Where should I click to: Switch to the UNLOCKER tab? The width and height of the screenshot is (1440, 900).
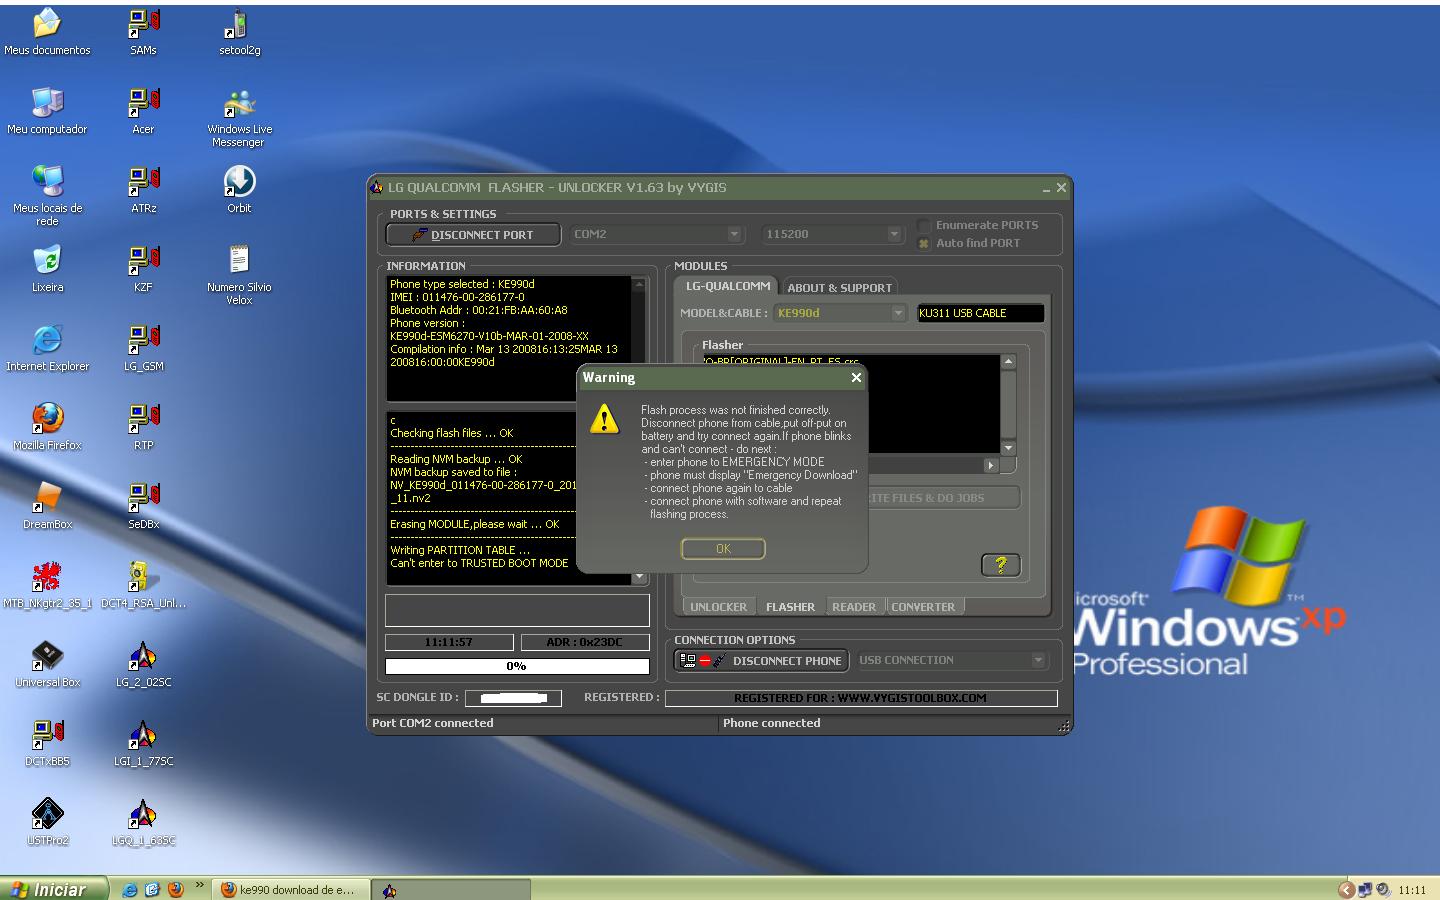[718, 607]
